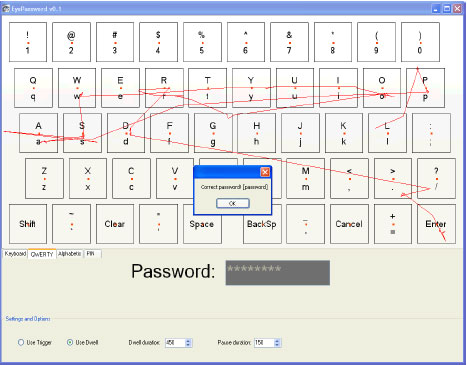Choose the S key

pos(82,133)
